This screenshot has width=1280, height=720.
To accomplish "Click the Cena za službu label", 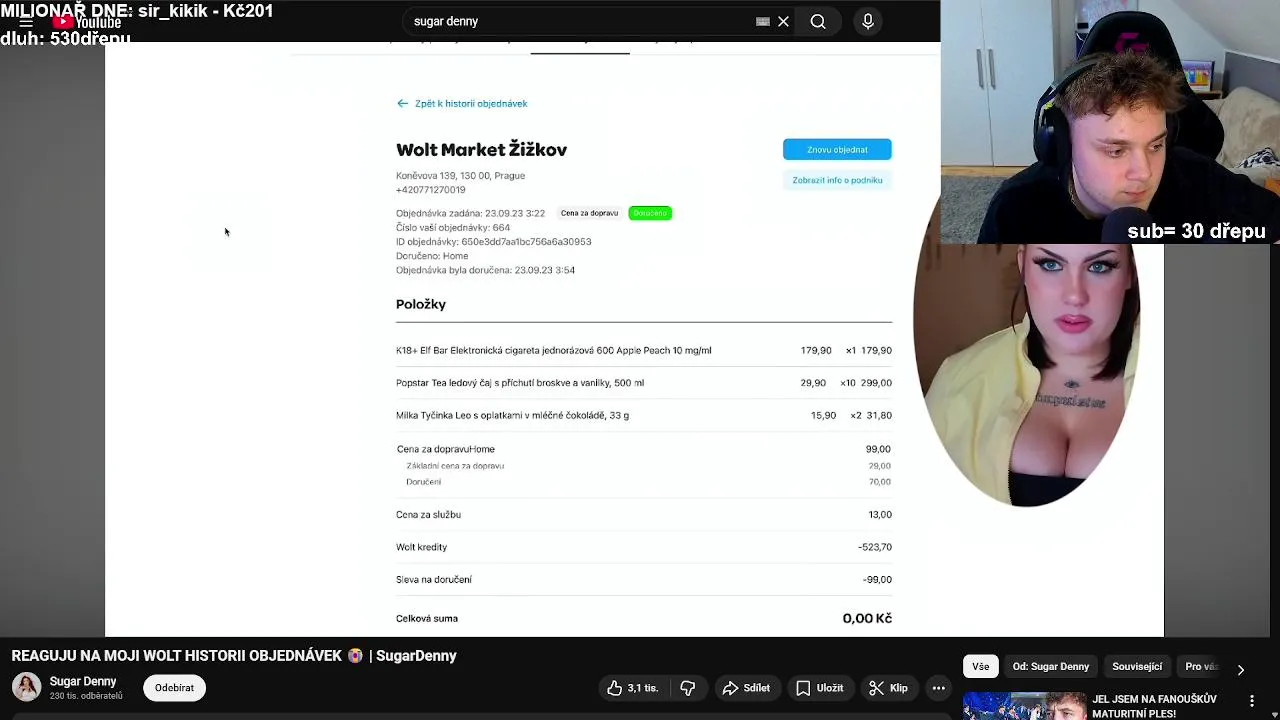I will (428, 514).
